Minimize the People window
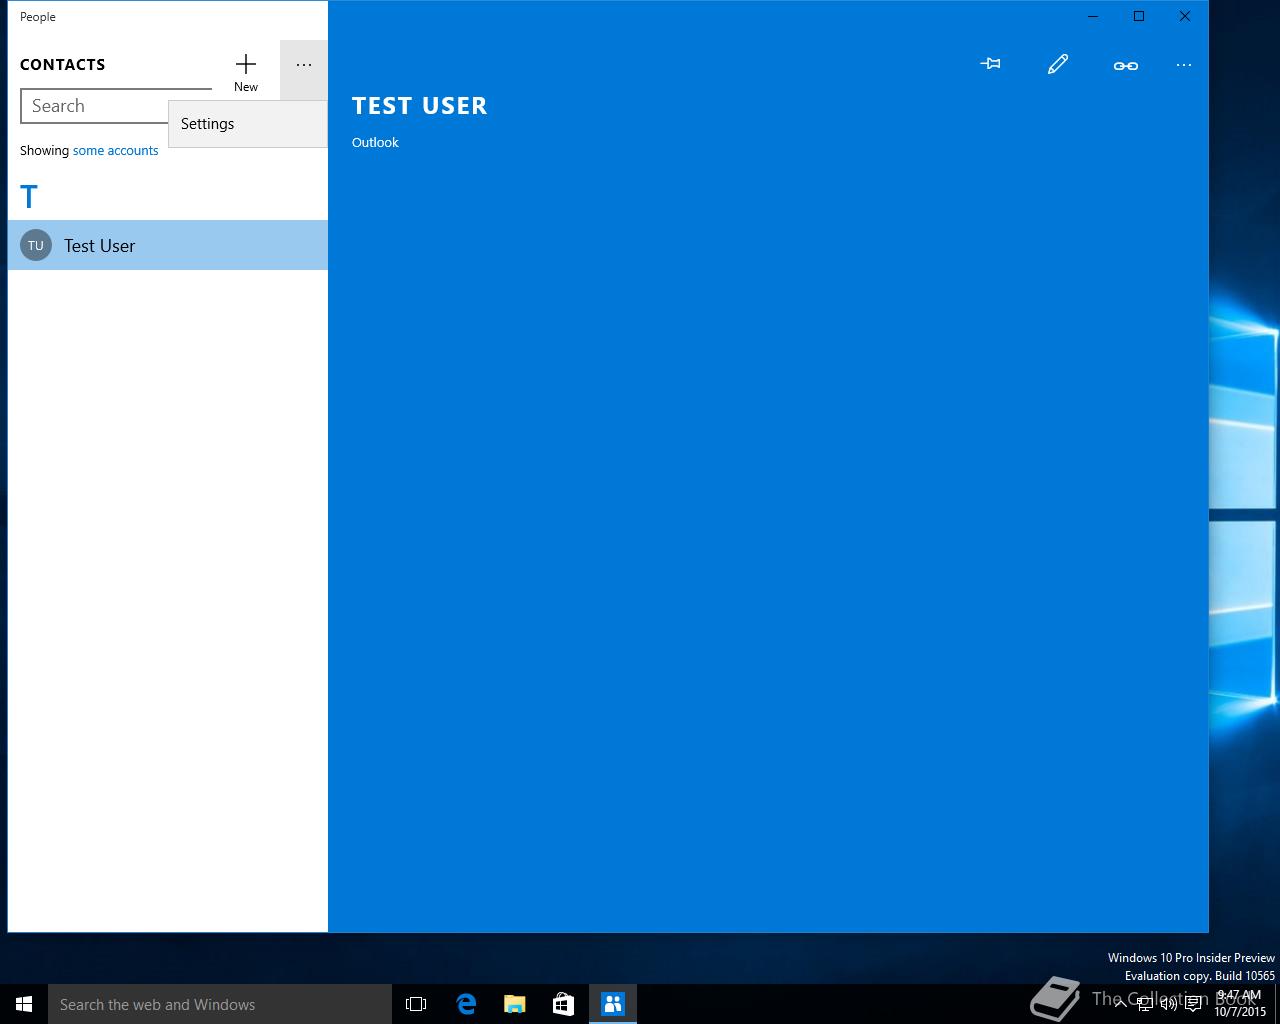 (1093, 16)
